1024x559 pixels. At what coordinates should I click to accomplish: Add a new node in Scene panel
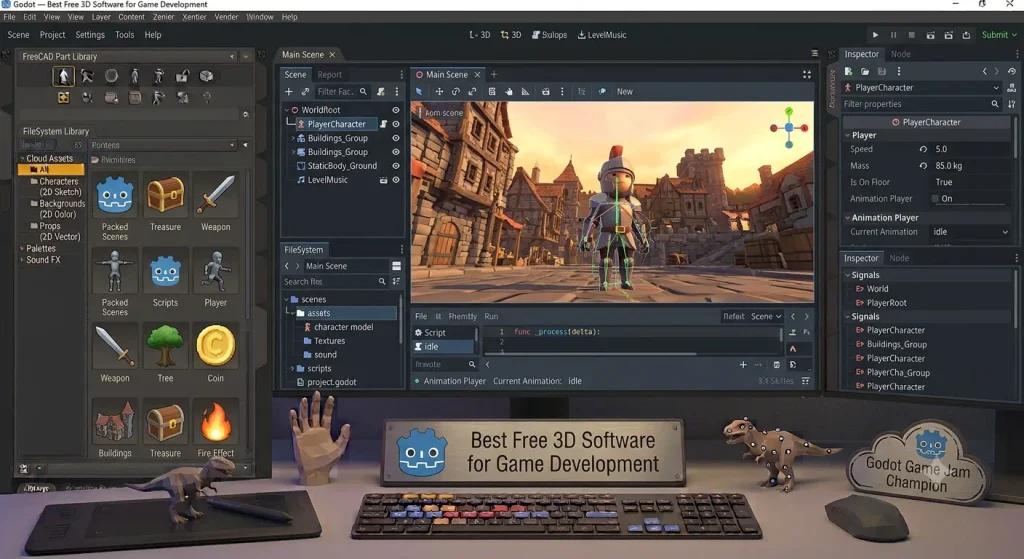(289, 91)
